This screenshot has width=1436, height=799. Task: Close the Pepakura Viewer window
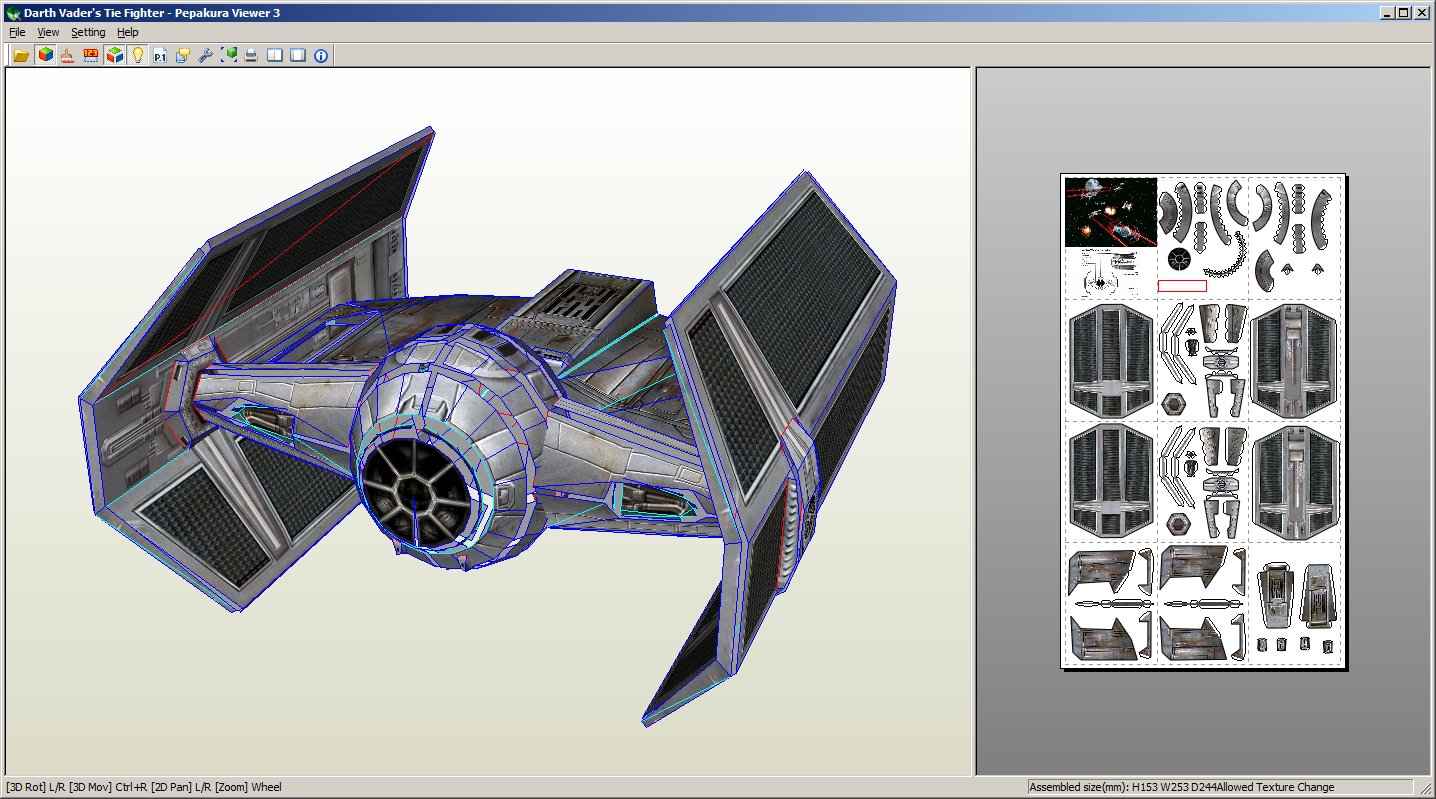tap(1422, 12)
